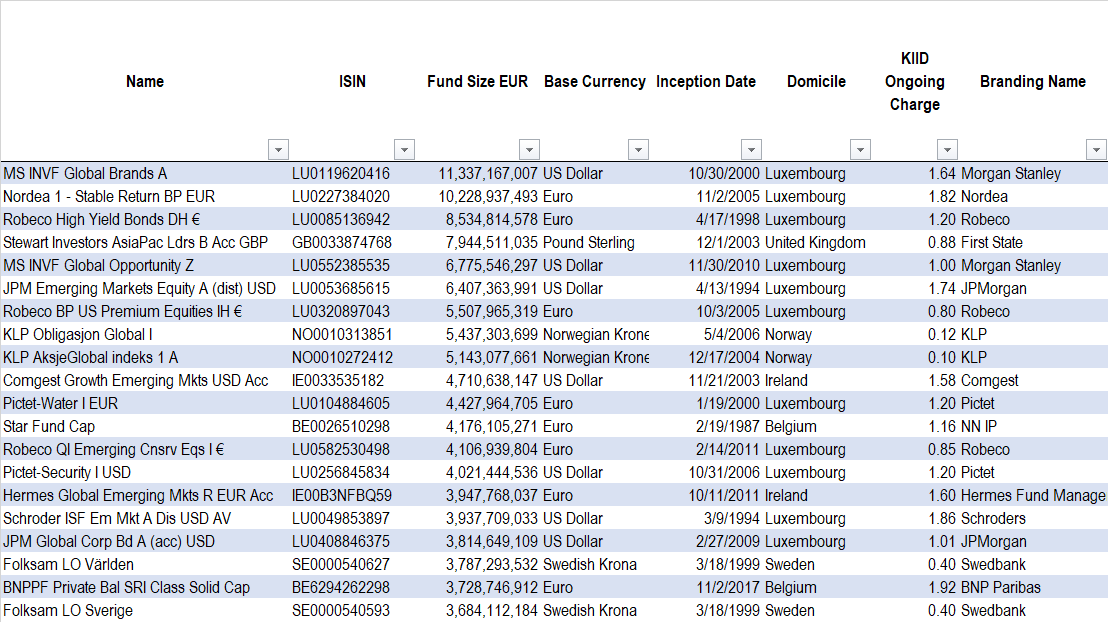Click the Hermes Fund Manager branding cell
The width and height of the screenshot is (1108, 622).
coord(1032,496)
